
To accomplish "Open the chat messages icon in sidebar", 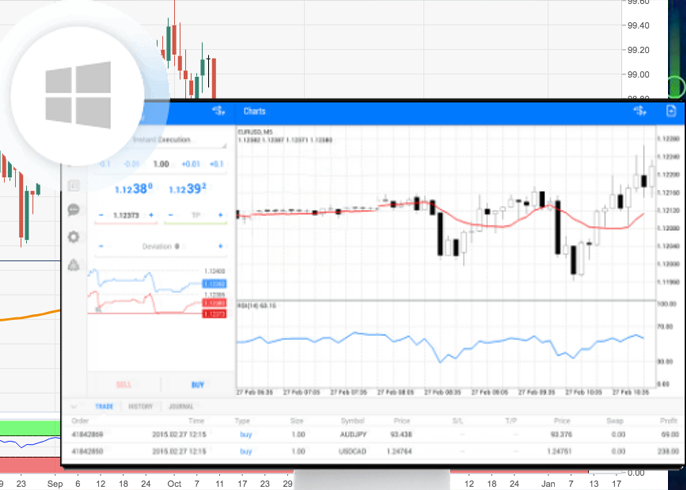I will (74, 211).
